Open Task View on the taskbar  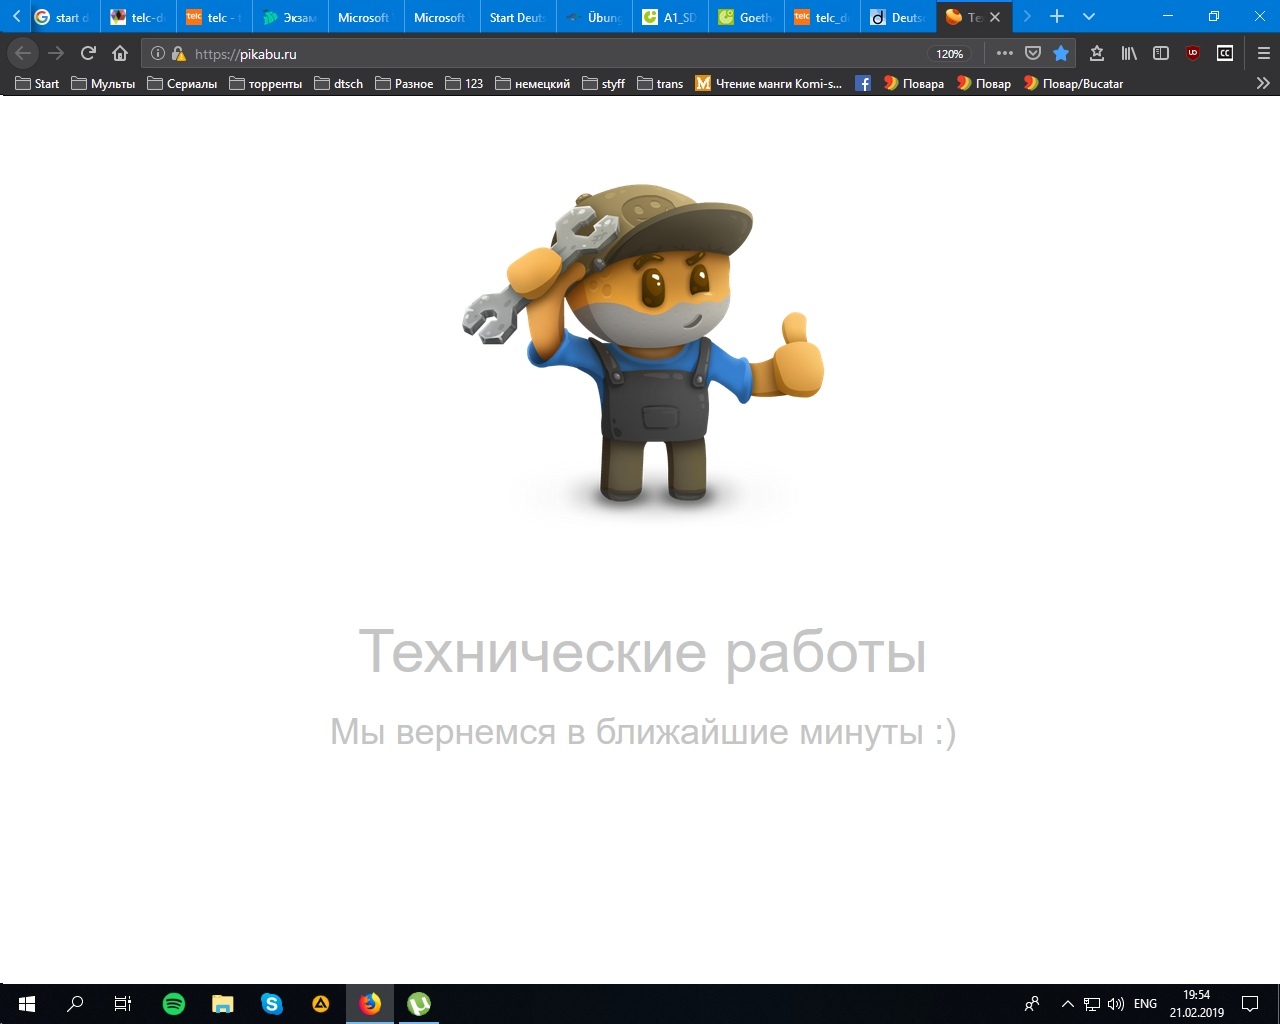[123, 1004]
